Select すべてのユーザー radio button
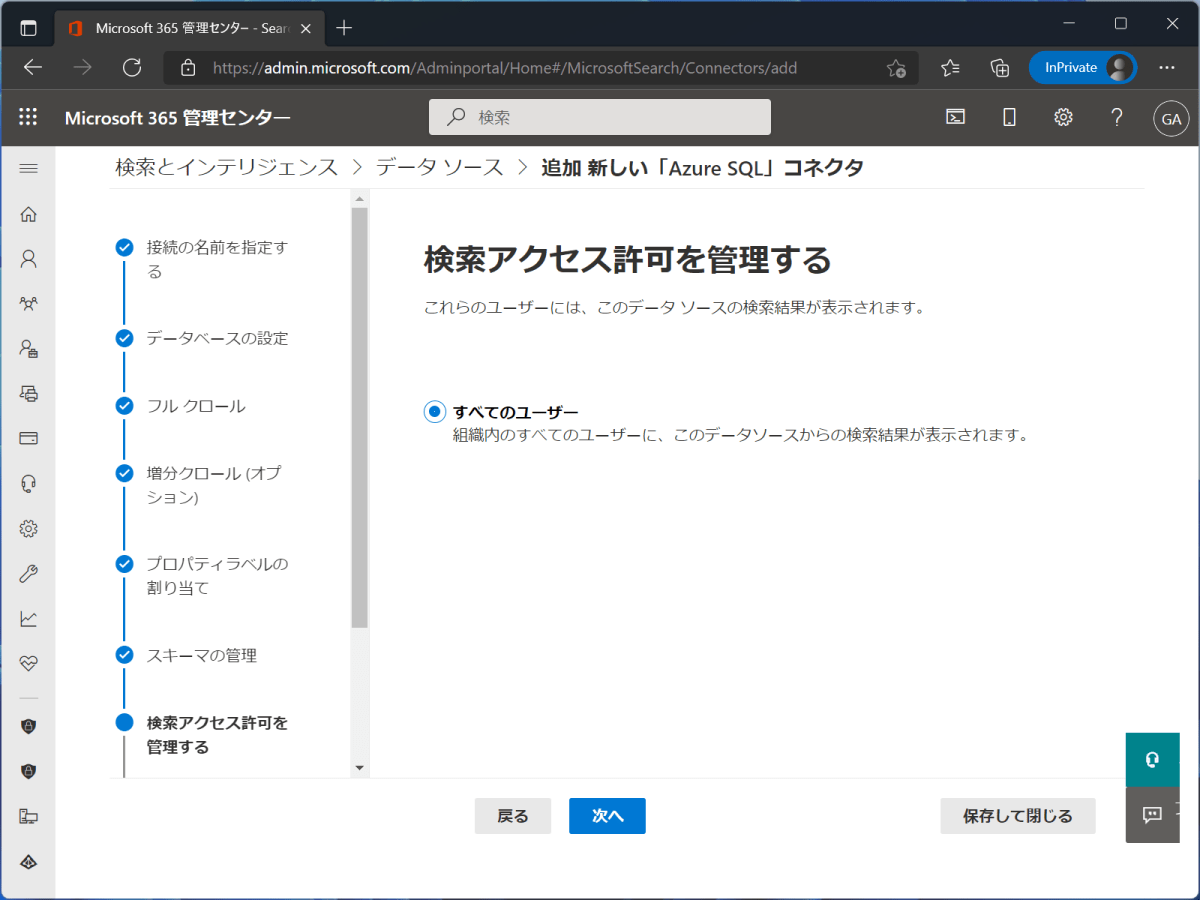The height and width of the screenshot is (900, 1200). (434, 411)
